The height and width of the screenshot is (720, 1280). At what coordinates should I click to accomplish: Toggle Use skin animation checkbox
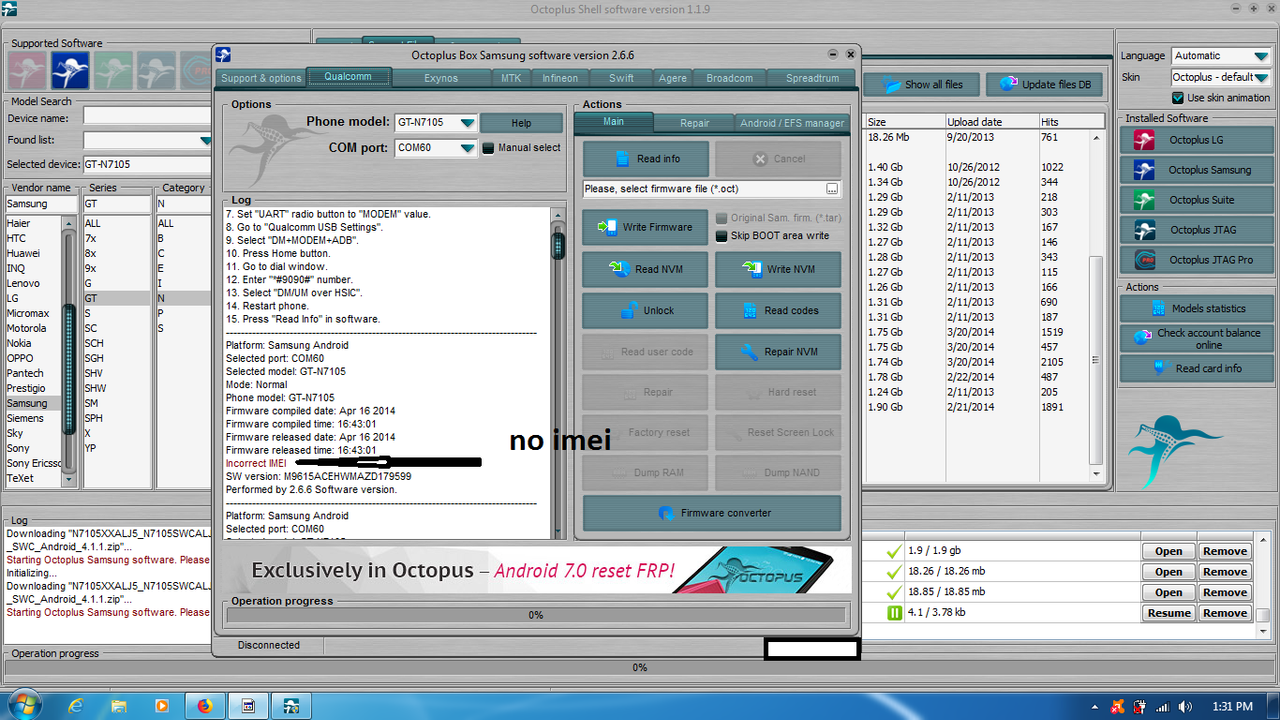[1178, 98]
